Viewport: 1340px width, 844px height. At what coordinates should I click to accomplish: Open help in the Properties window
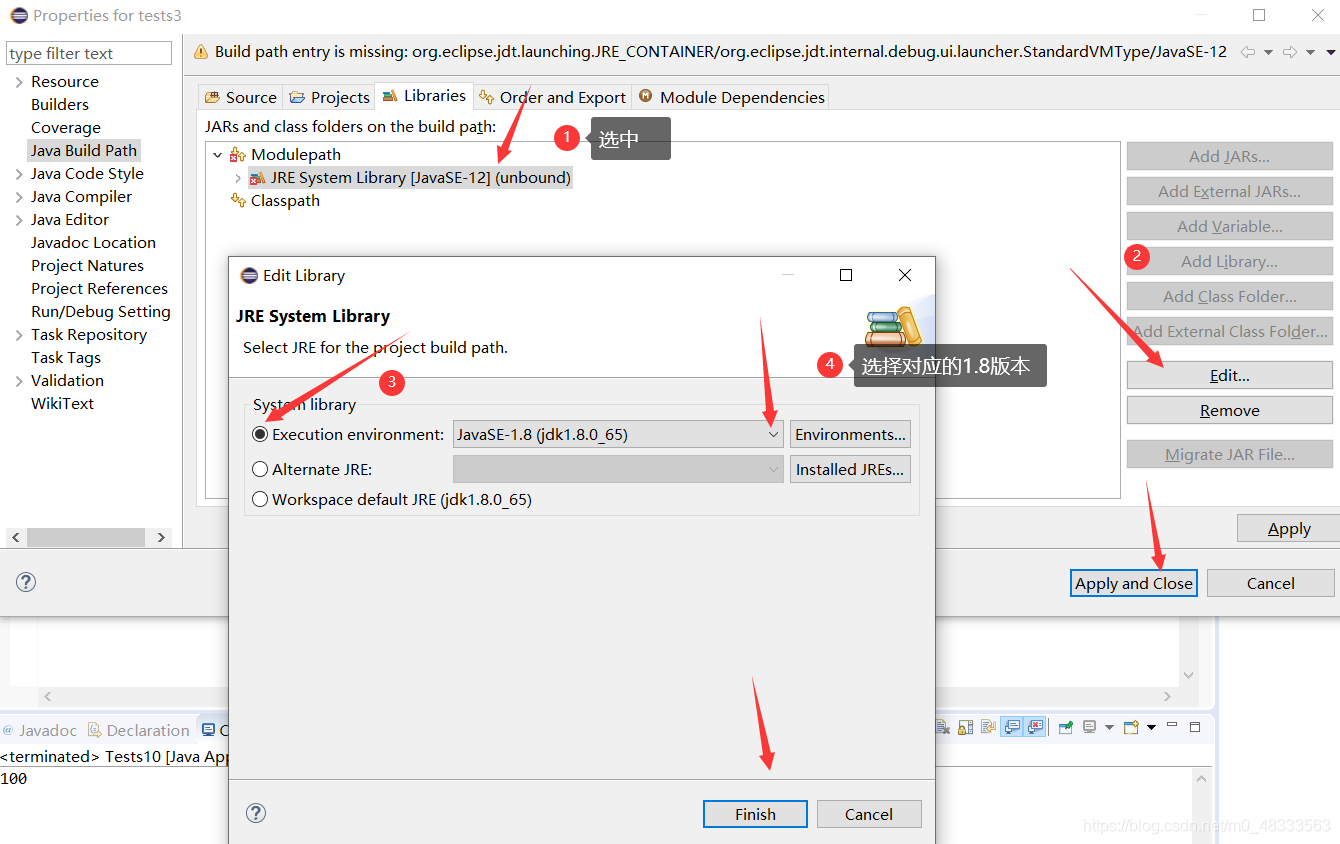pos(27,582)
